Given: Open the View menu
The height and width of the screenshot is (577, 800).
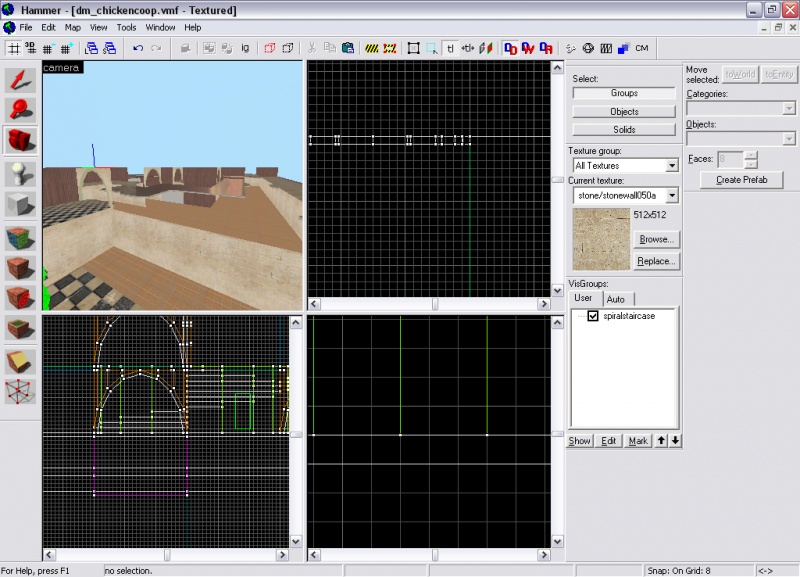Looking at the screenshot, I should pyautogui.click(x=98, y=28).
